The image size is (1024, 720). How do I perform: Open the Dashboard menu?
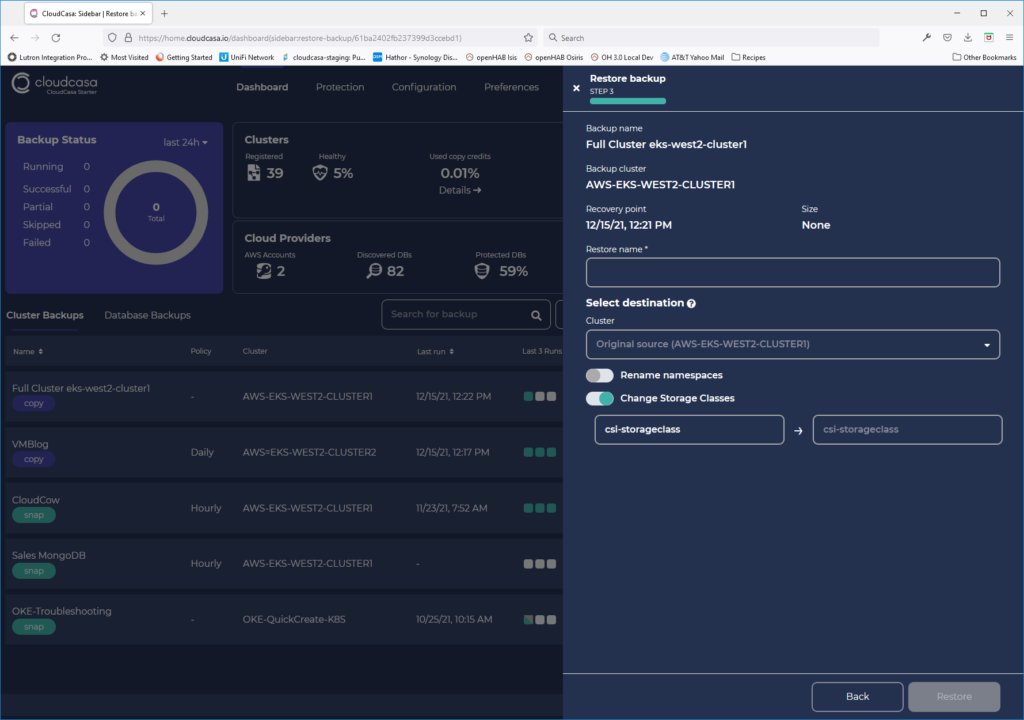262,87
